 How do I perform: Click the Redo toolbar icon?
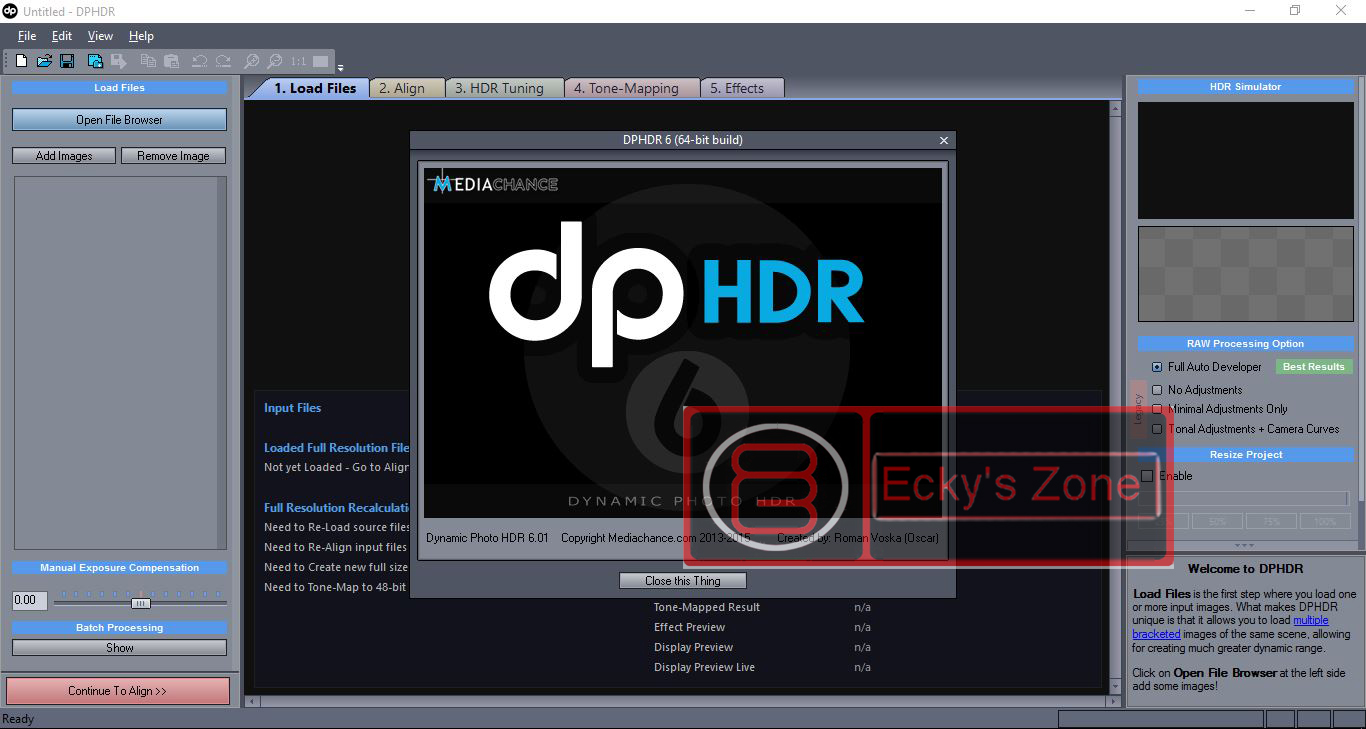click(x=223, y=61)
